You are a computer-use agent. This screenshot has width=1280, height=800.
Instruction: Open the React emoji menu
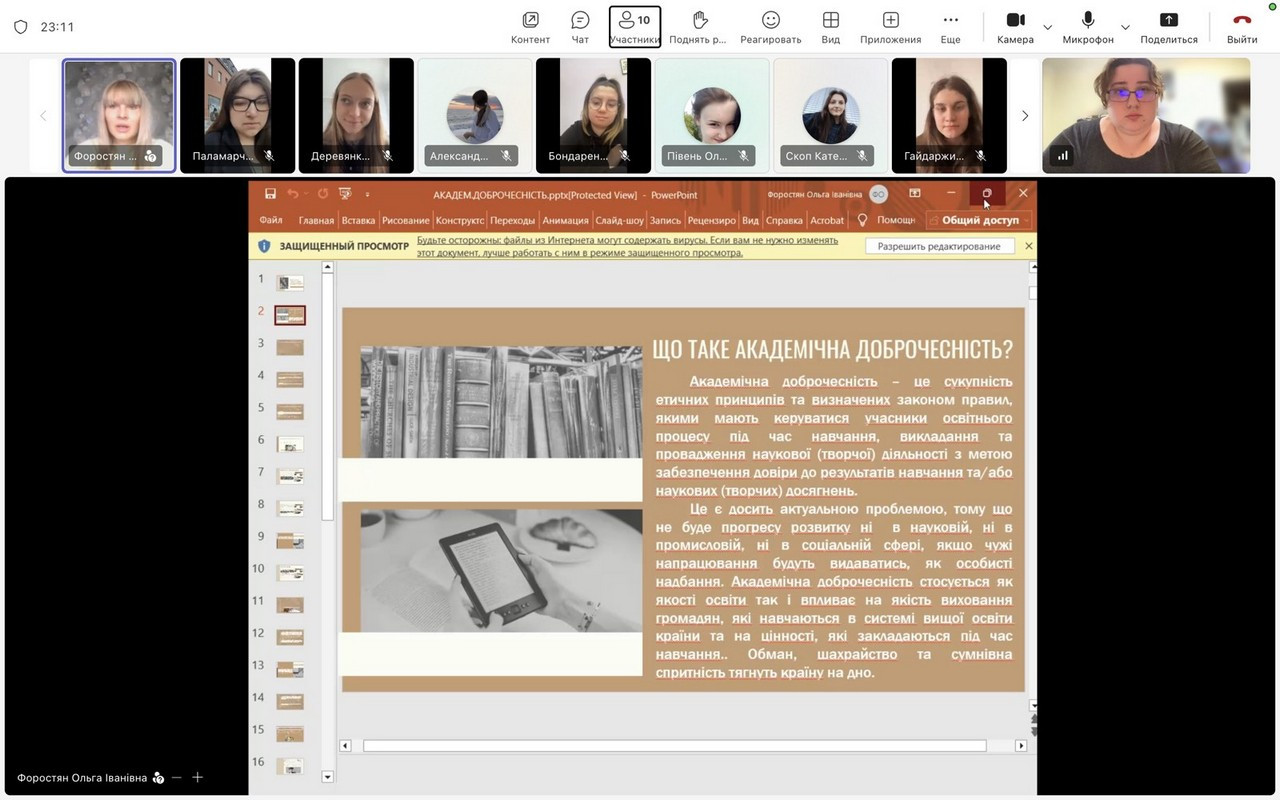click(x=770, y=27)
